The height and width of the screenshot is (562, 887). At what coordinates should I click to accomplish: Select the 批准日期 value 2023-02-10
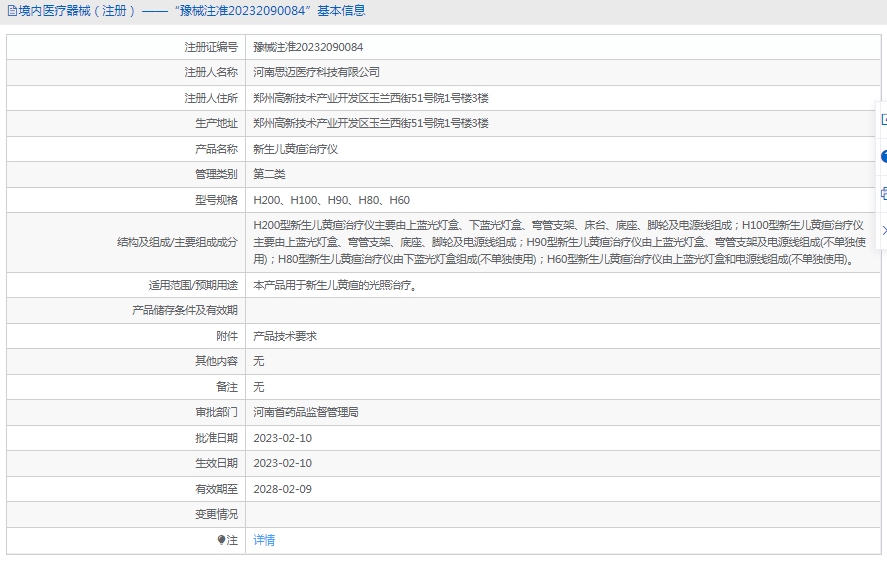(282, 438)
